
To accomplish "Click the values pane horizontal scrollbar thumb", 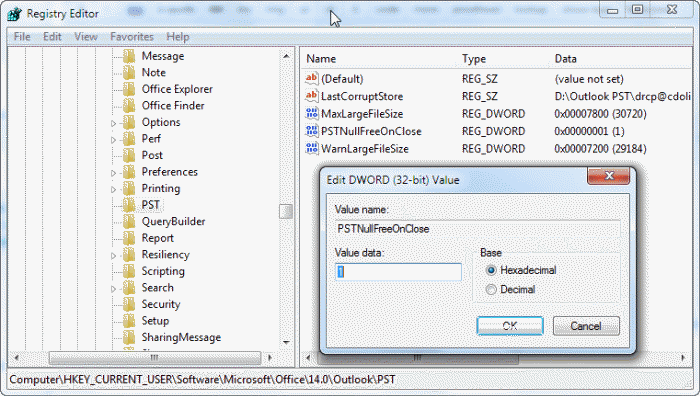I will (x=418, y=358).
